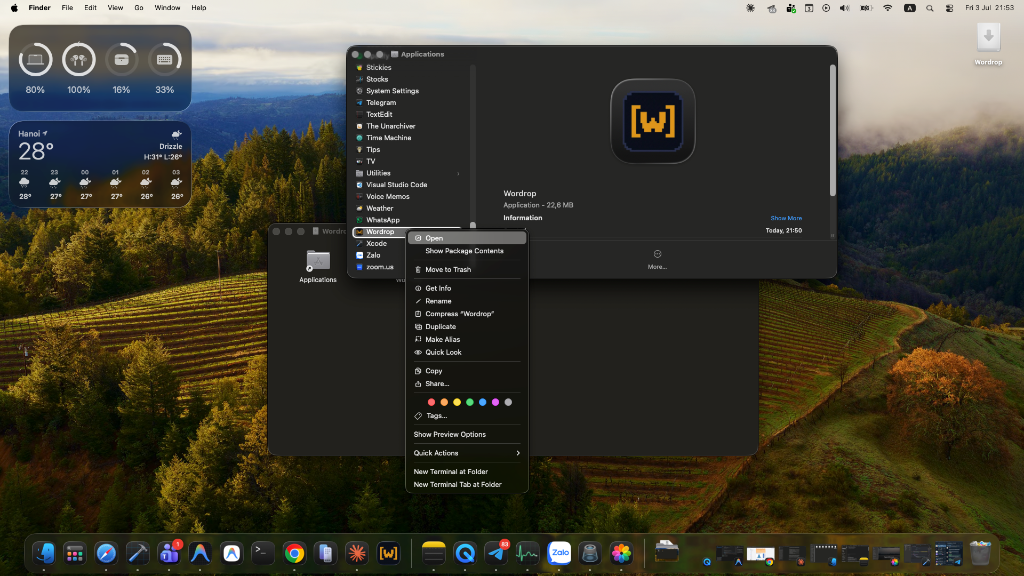Open the Go menu in menu bar
The image size is (1024, 576).
pos(138,8)
